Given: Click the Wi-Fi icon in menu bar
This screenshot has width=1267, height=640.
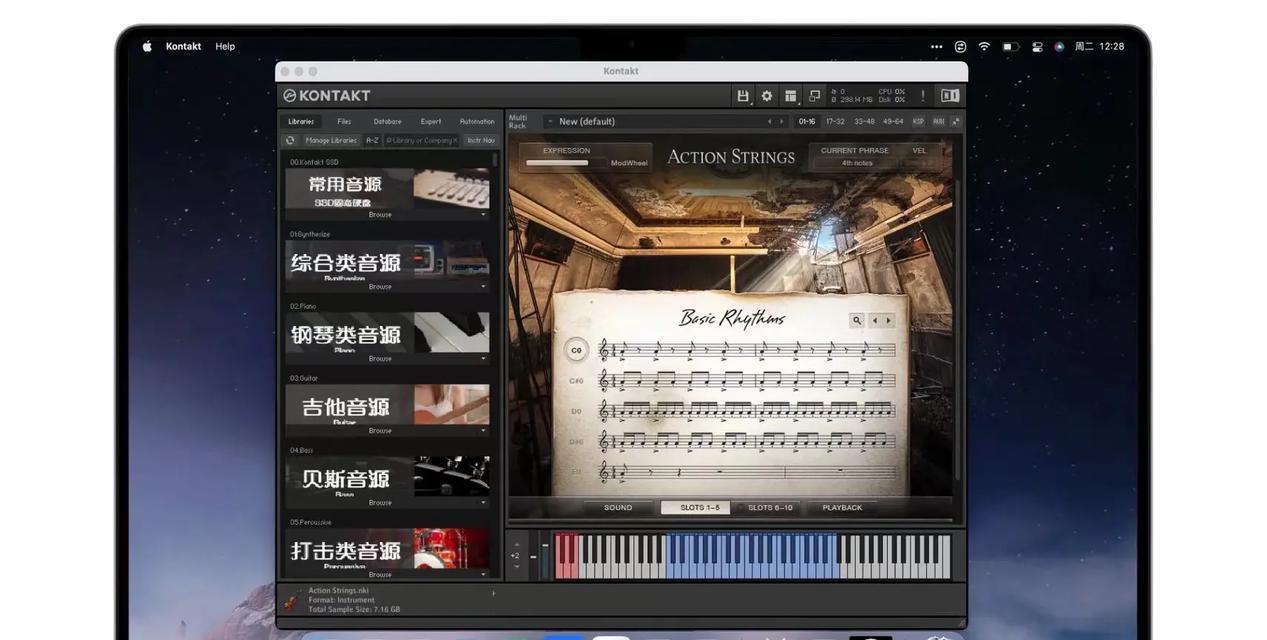Looking at the screenshot, I should click(x=984, y=46).
